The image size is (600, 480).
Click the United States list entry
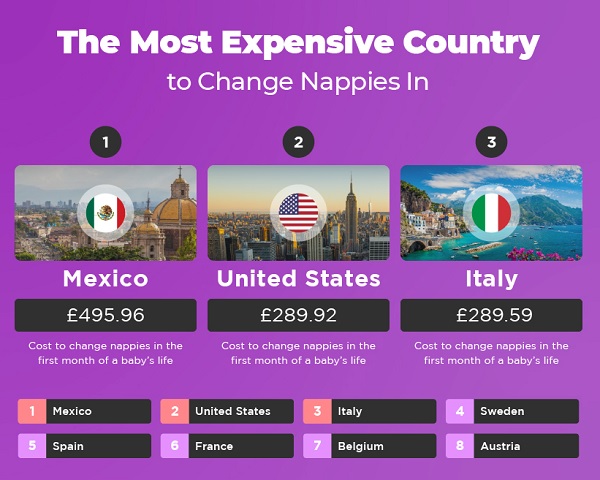click(240, 411)
